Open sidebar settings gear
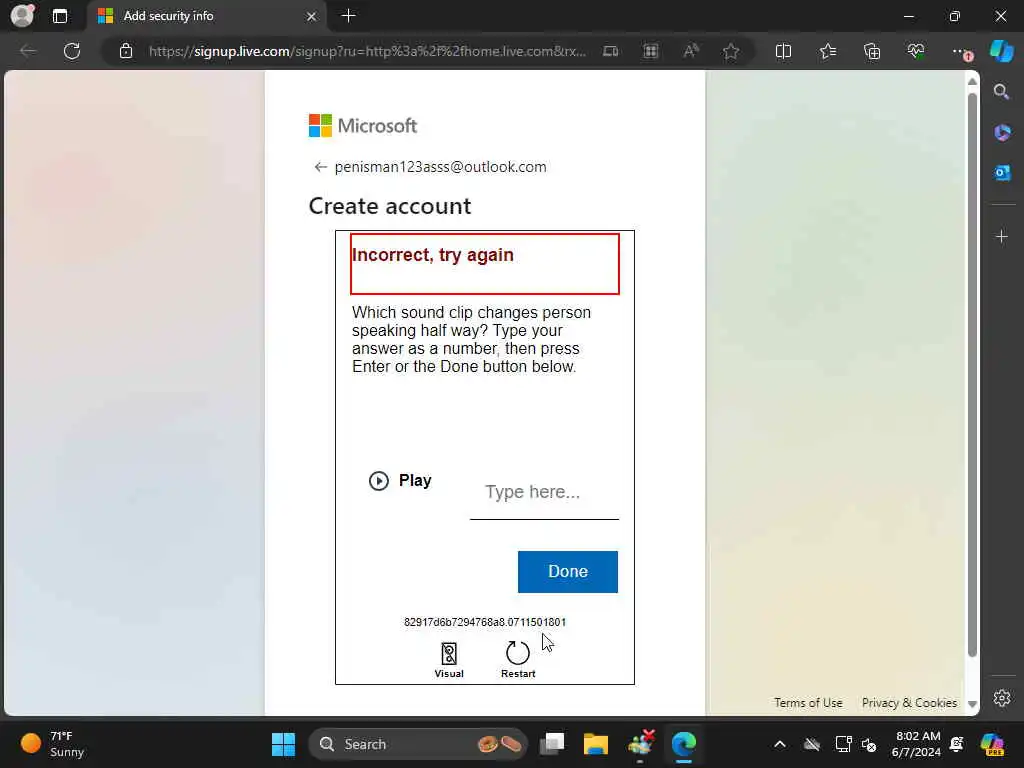This screenshot has width=1024, height=768. pos(1002,698)
